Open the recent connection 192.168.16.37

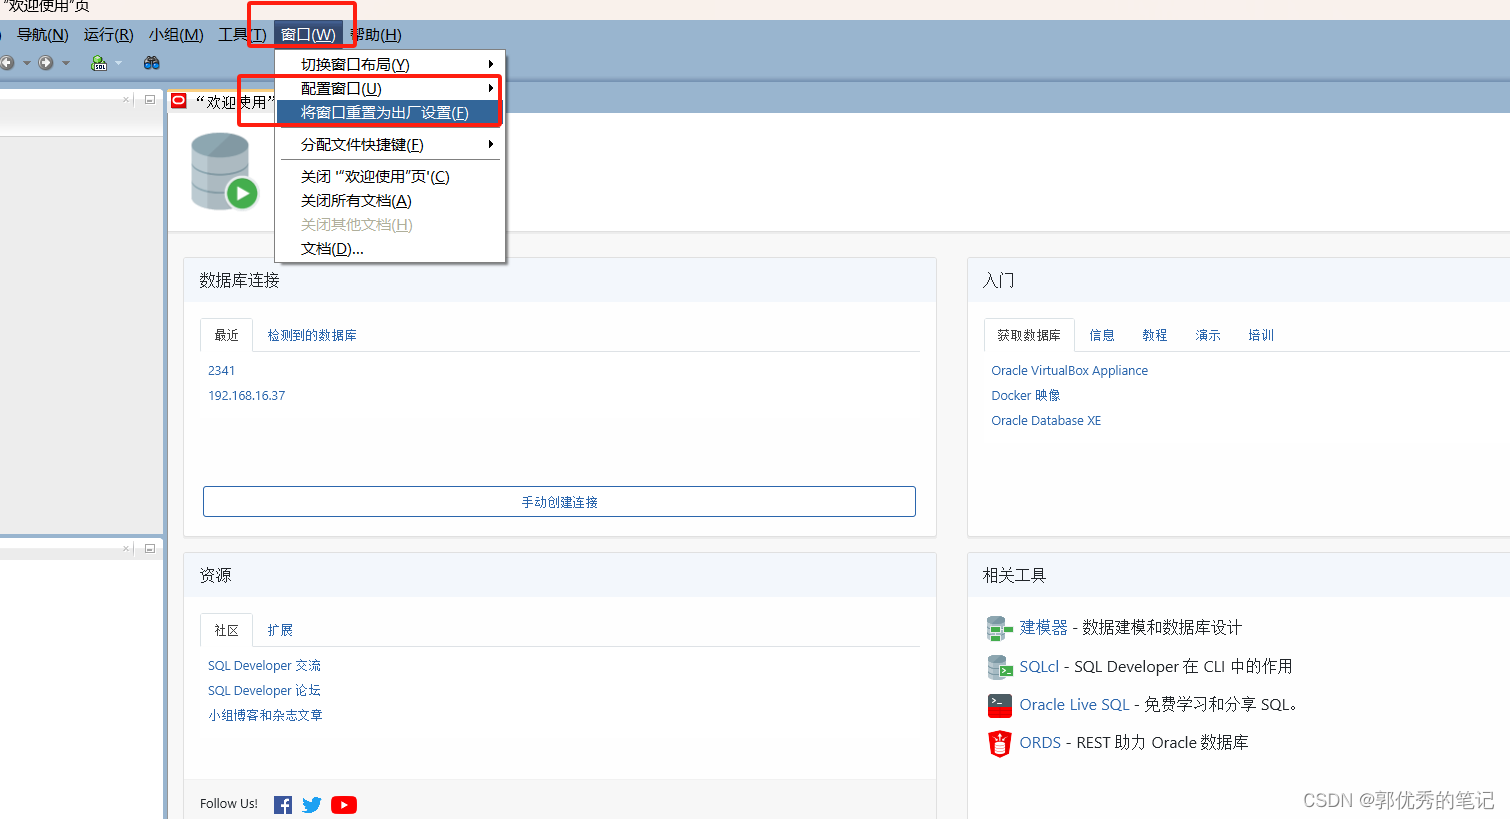(x=246, y=396)
